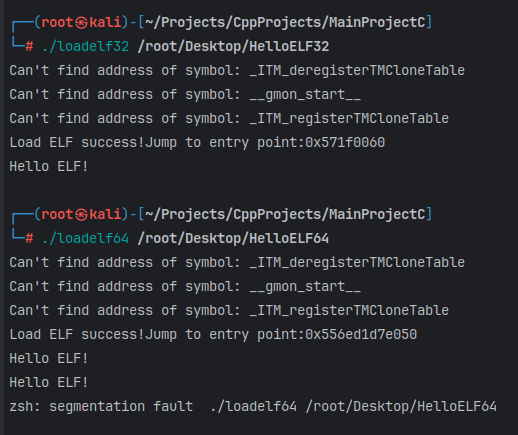Image resolution: width=518 pixels, height=435 pixels.
Task: Click first _ITM_deregisterTMCloneTable symbol name
Action: (x=357, y=71)
